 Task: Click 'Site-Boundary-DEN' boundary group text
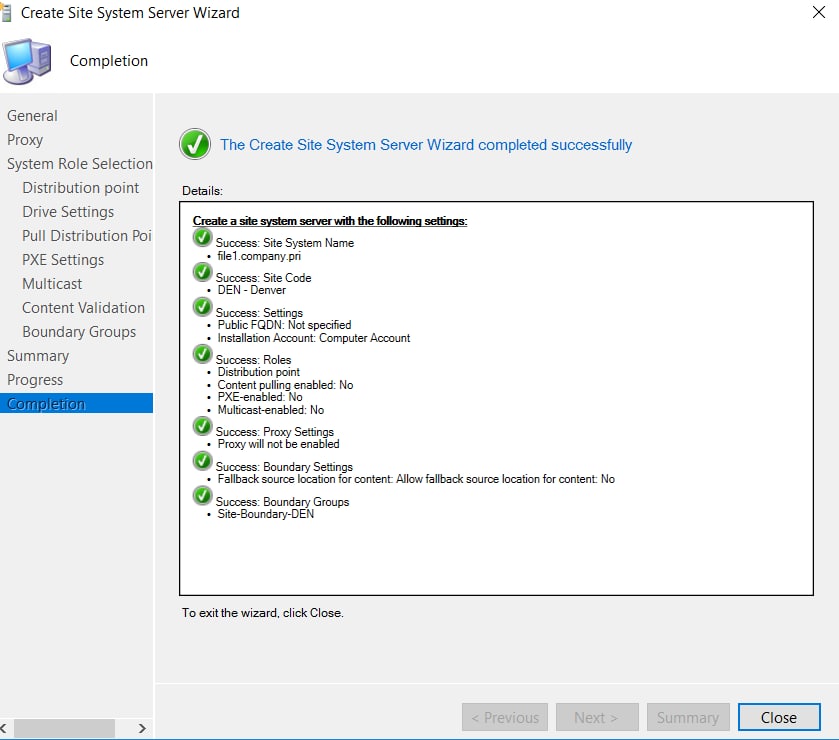(x=265, y=514)
